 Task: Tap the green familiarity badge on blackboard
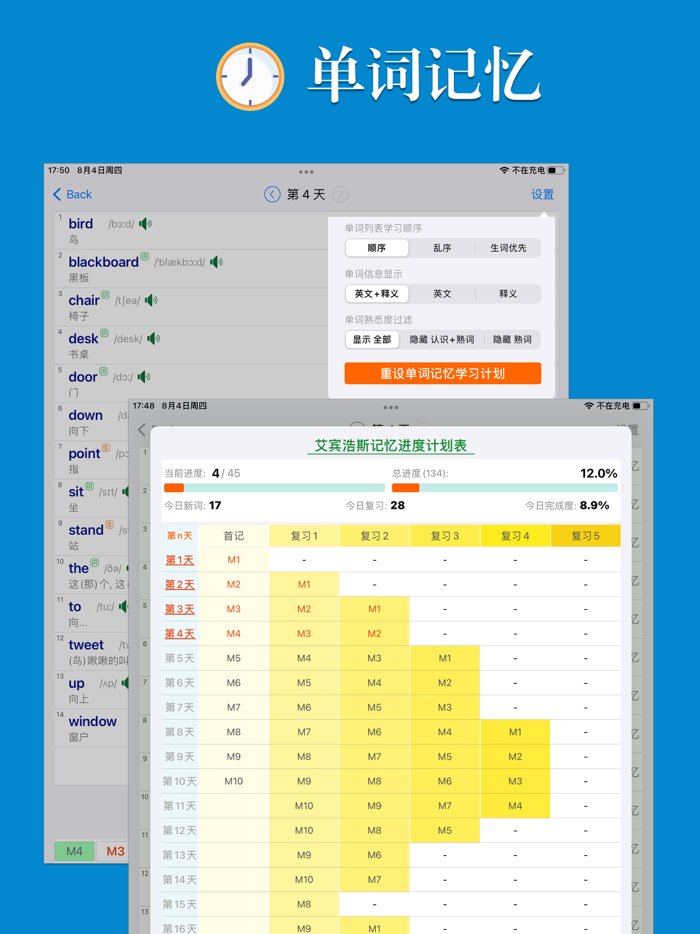(x=144, y=257)
